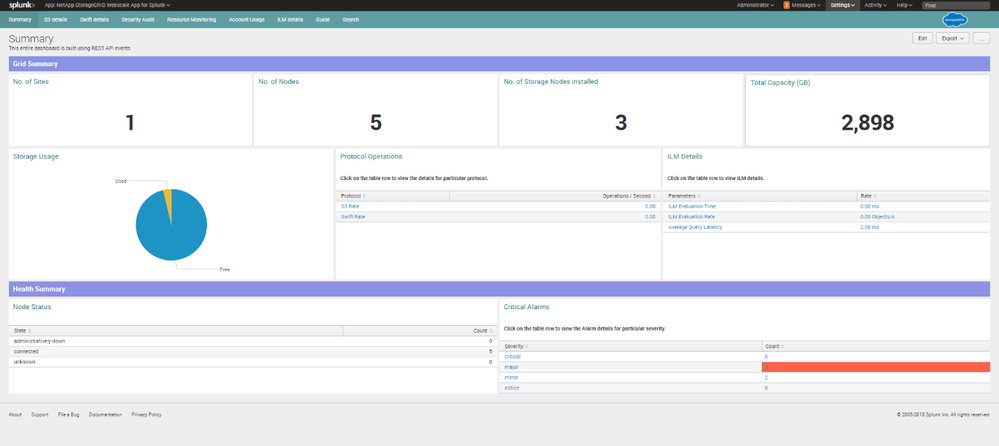Sort Protocol Operations by Protocol column

click(x=352, y=196)
